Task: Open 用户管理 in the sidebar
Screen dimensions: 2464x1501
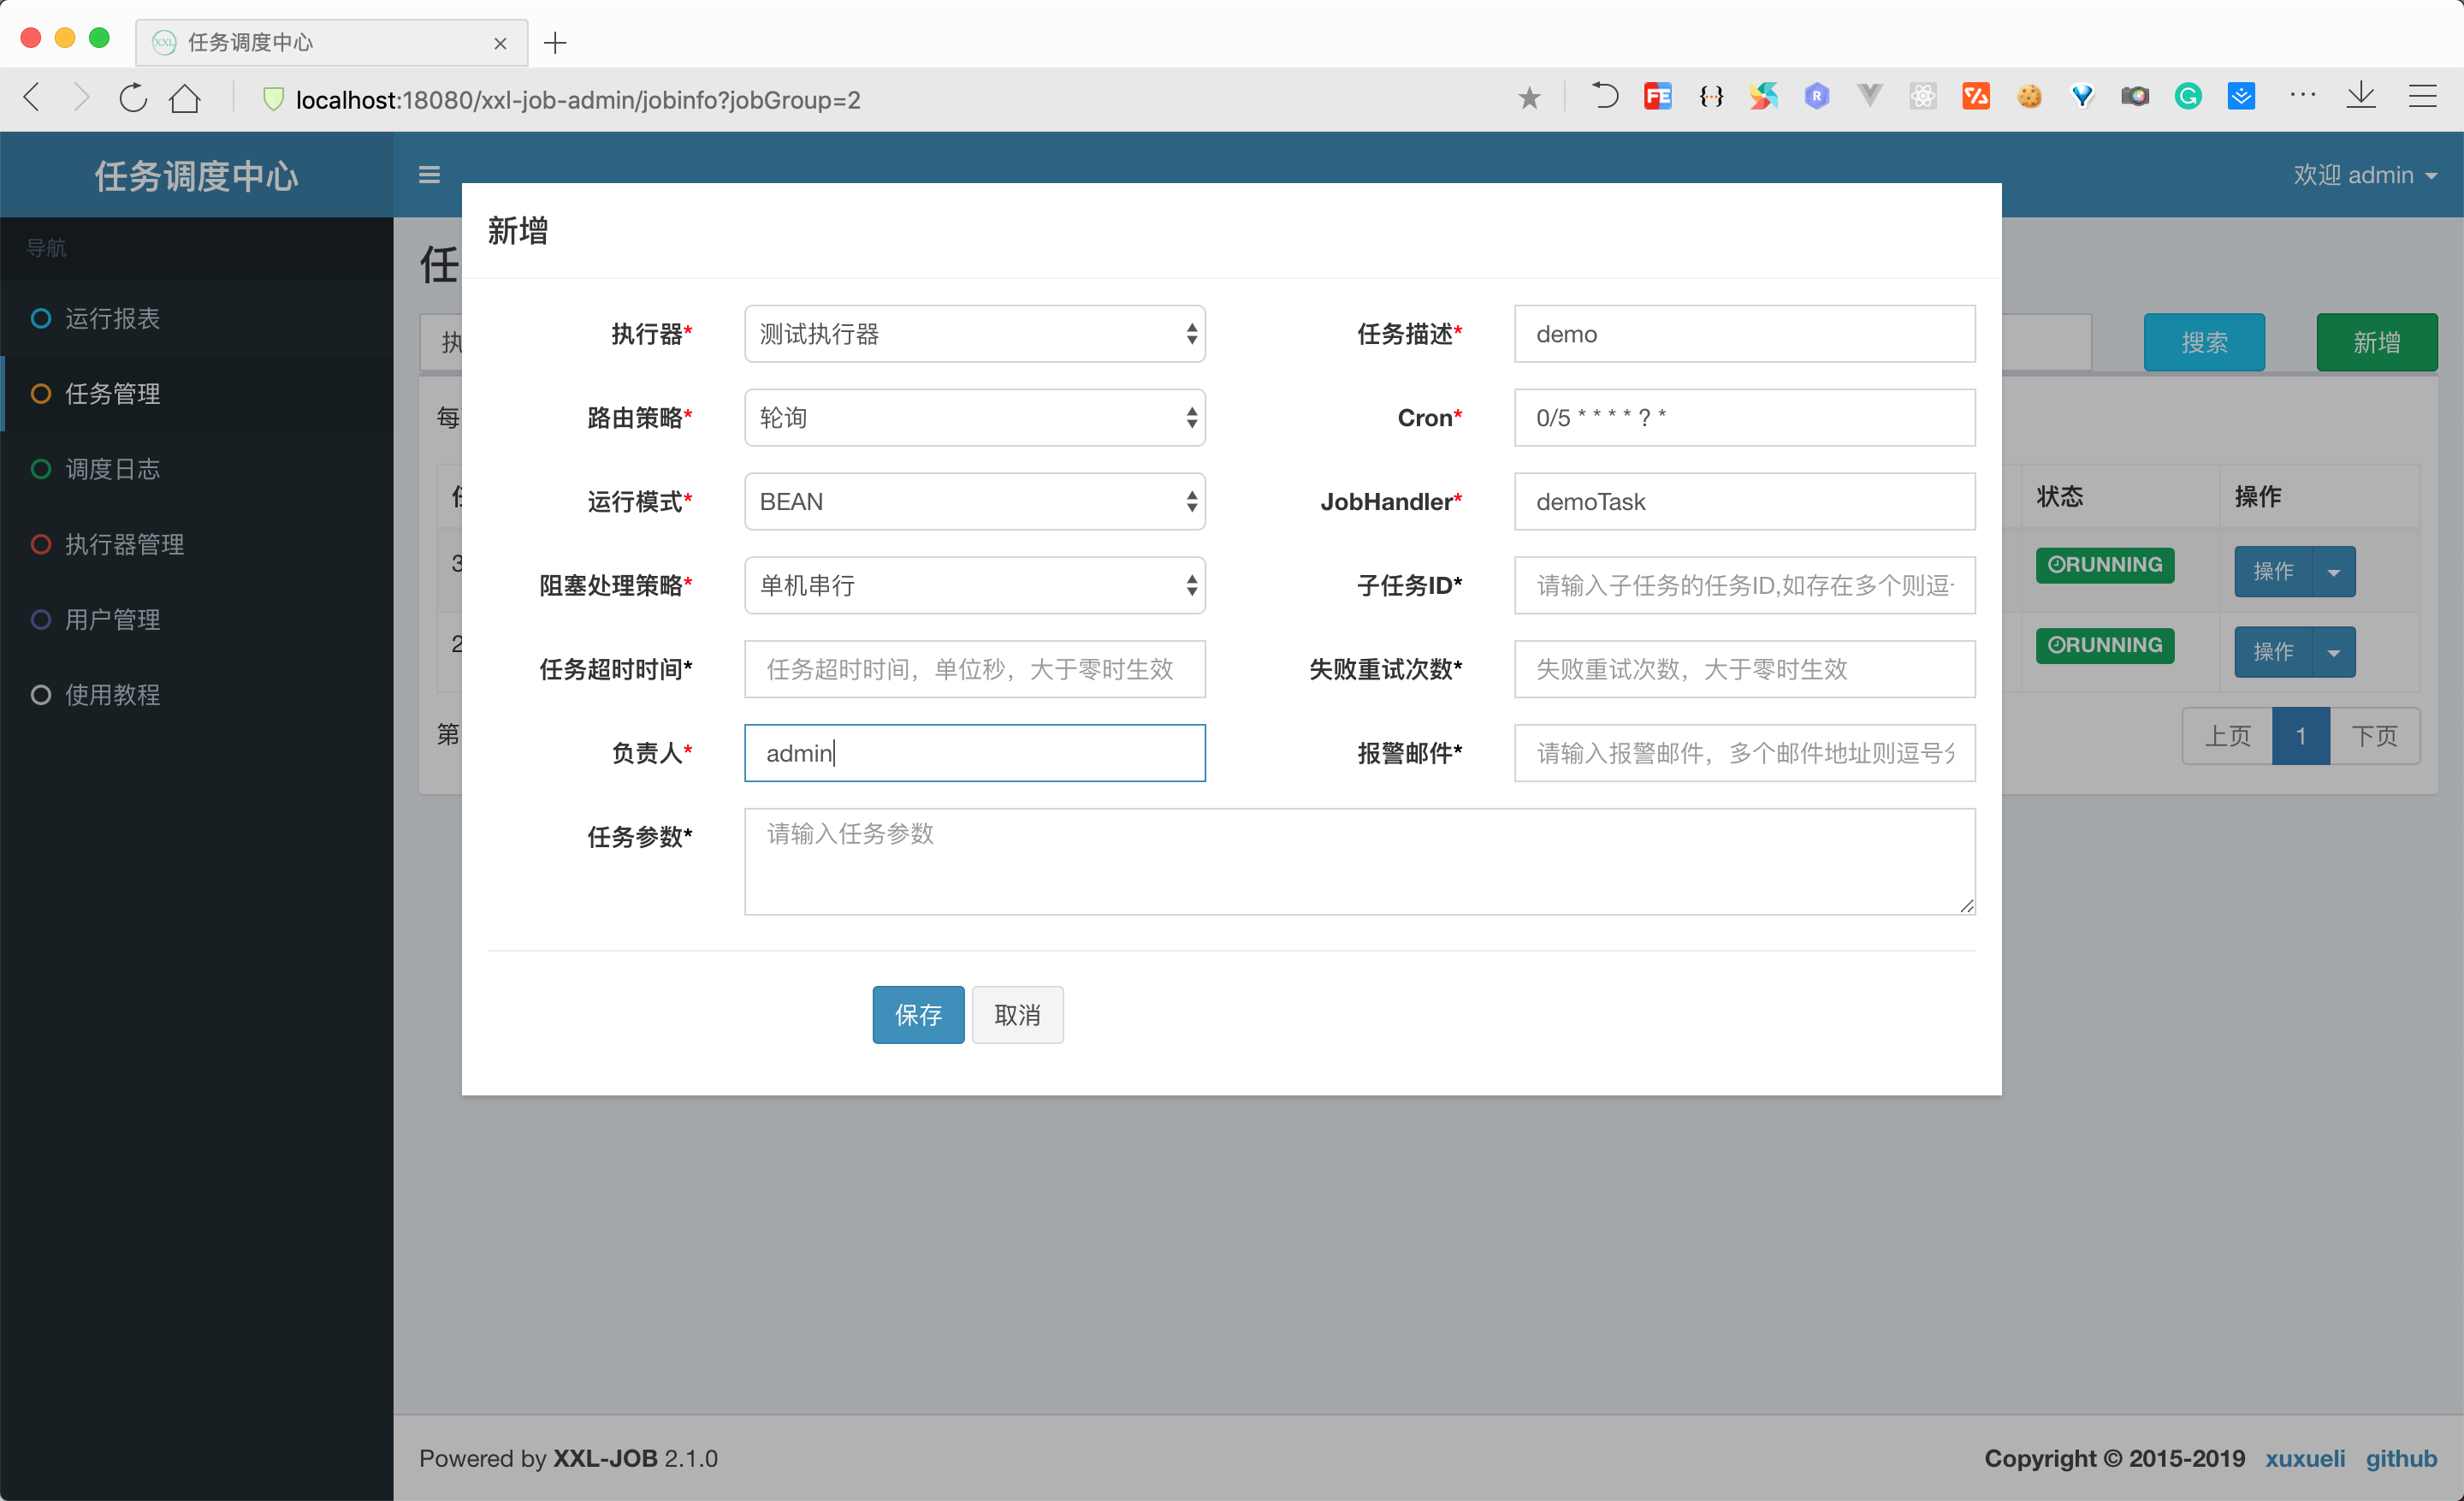Action: point(196,620)
